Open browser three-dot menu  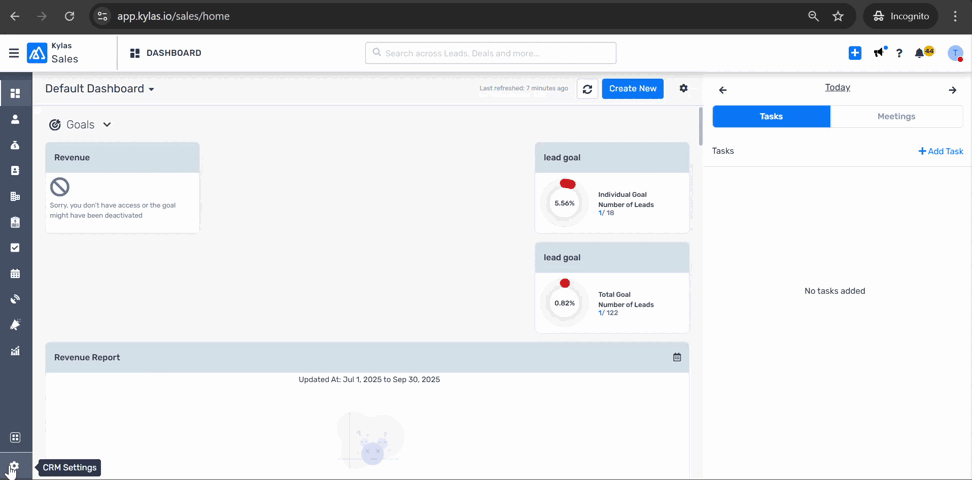(955, 16)
